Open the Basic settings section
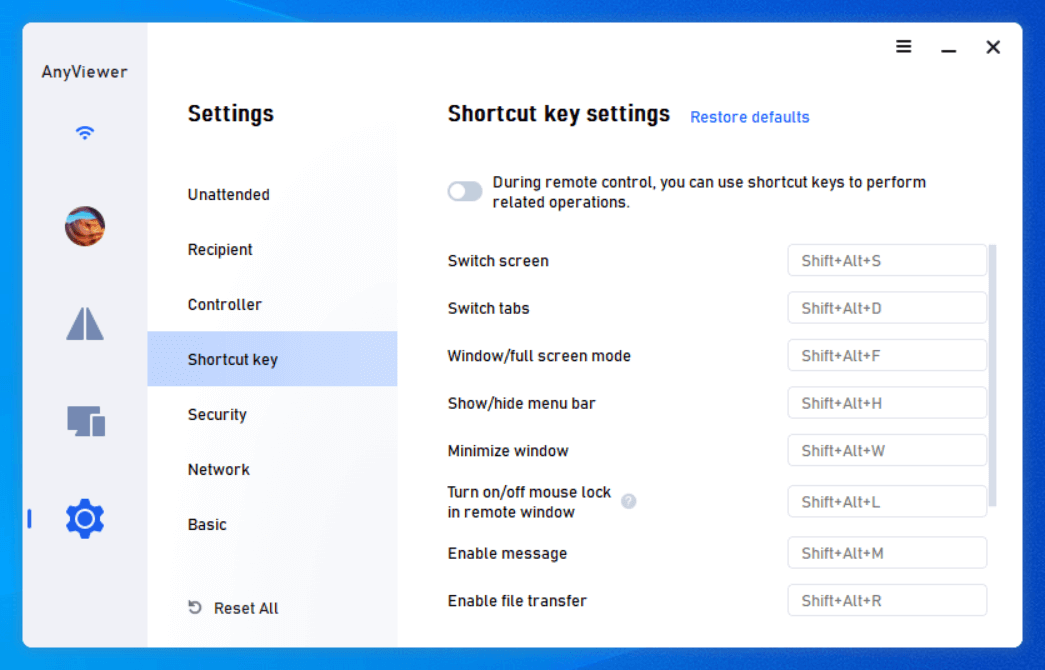 coord(208,525)
